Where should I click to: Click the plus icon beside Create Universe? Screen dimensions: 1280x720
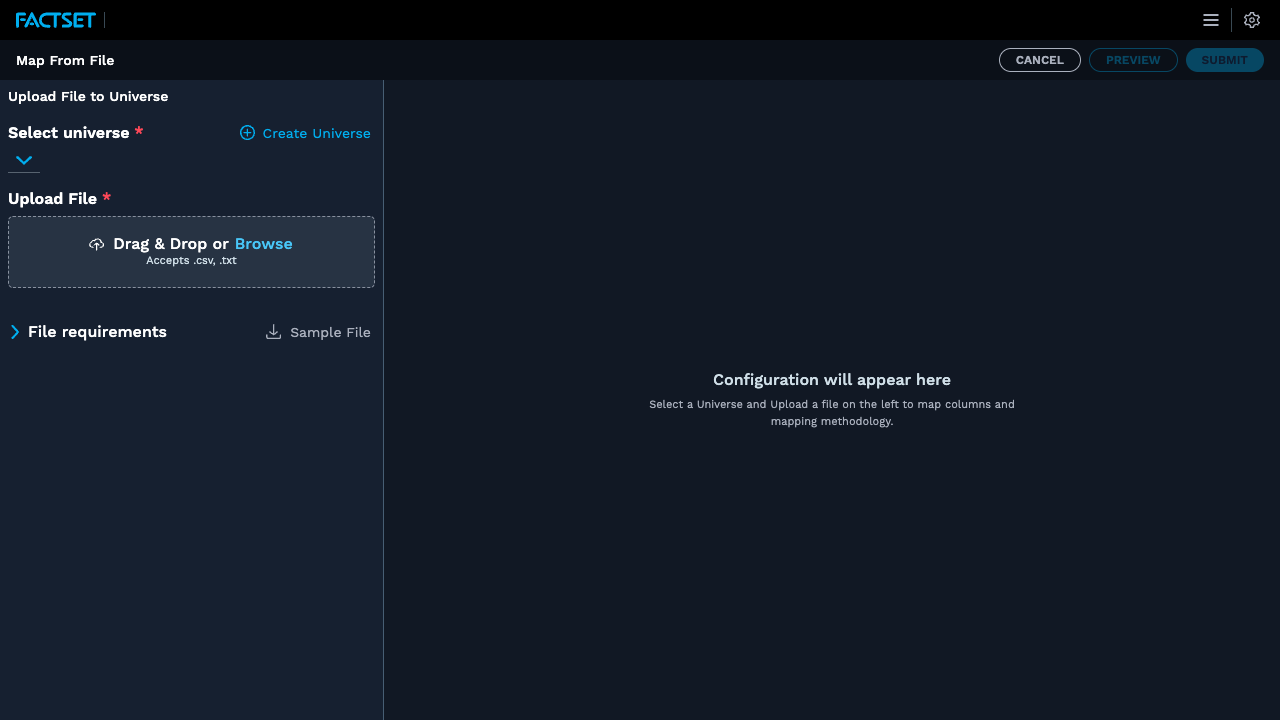pyautogui.click(x=247, y=133)
